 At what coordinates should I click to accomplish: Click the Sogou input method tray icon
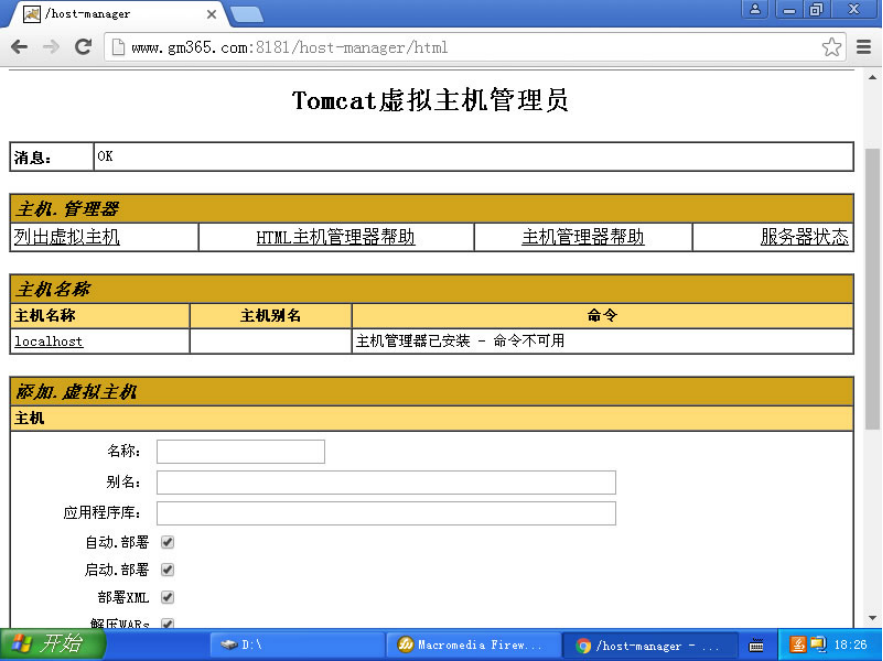point(797,644)
